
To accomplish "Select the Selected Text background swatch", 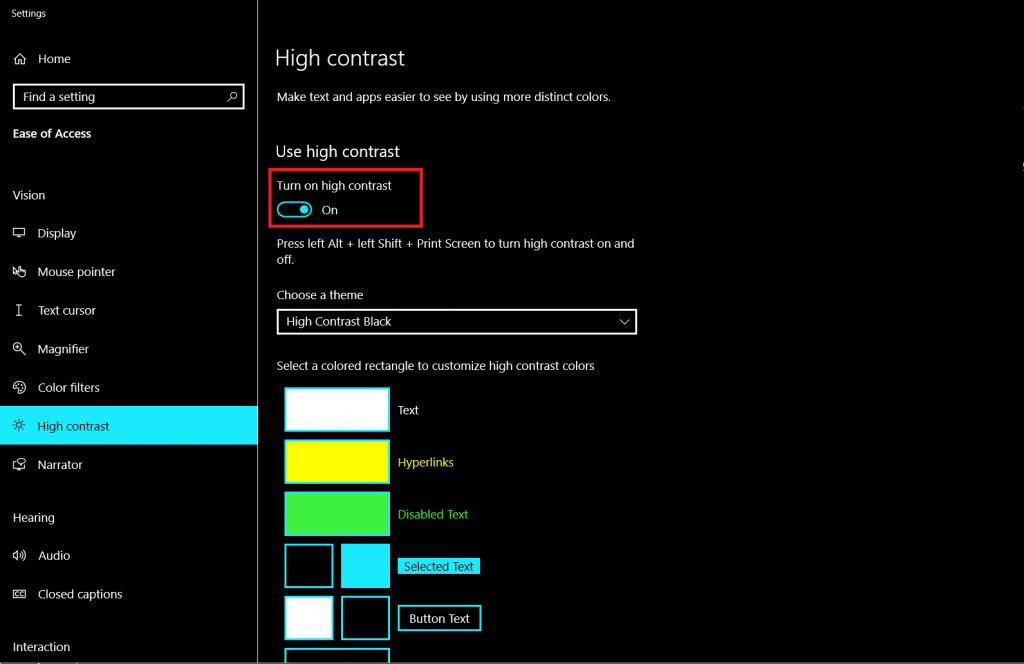I will (x=365, y=565).
